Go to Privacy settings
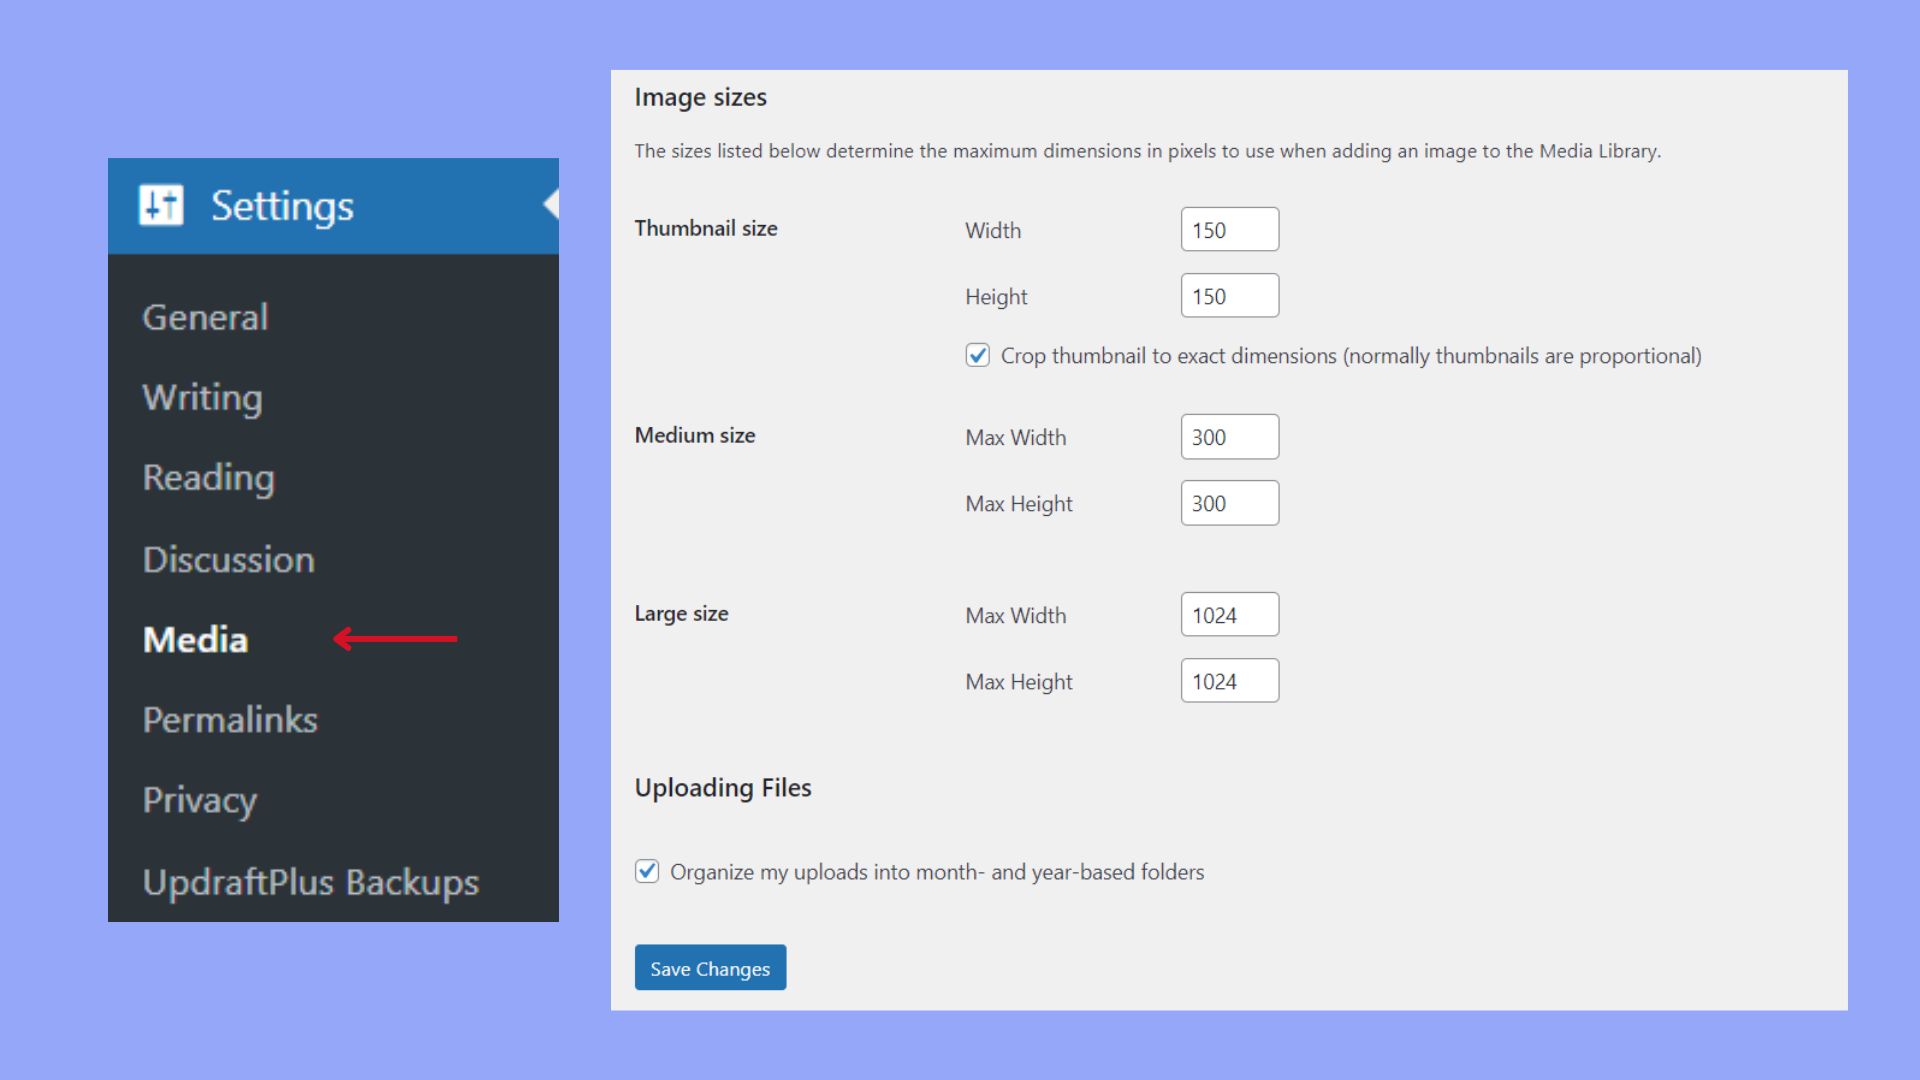Viewport: 1920px width, 1080px height. tap(199, 800)
